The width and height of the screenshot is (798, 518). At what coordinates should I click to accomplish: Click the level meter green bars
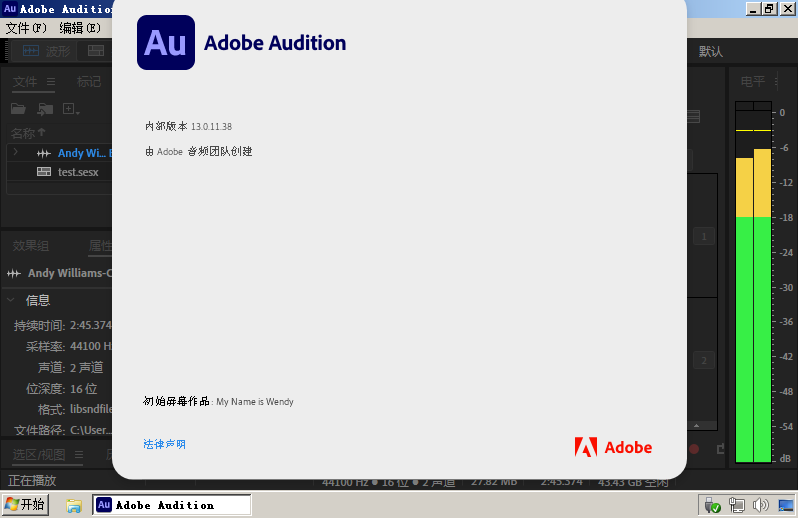(753, 339)
